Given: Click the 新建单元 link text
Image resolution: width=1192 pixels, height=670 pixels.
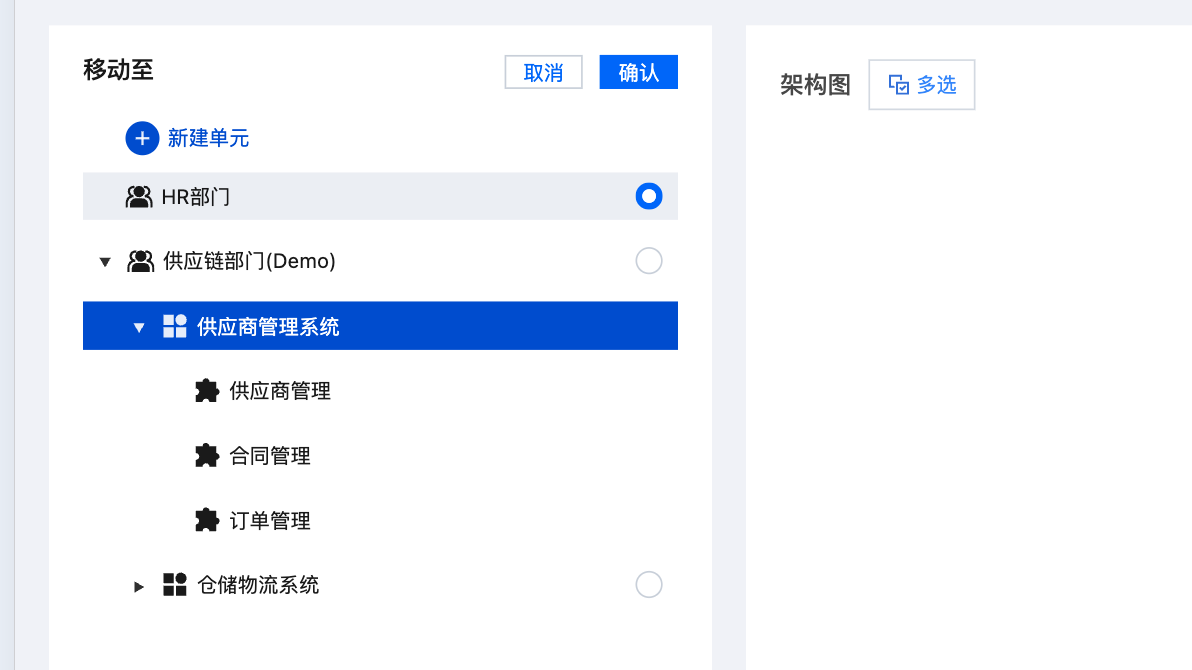Looking at the screenshot, I should [x=208, y=138].
